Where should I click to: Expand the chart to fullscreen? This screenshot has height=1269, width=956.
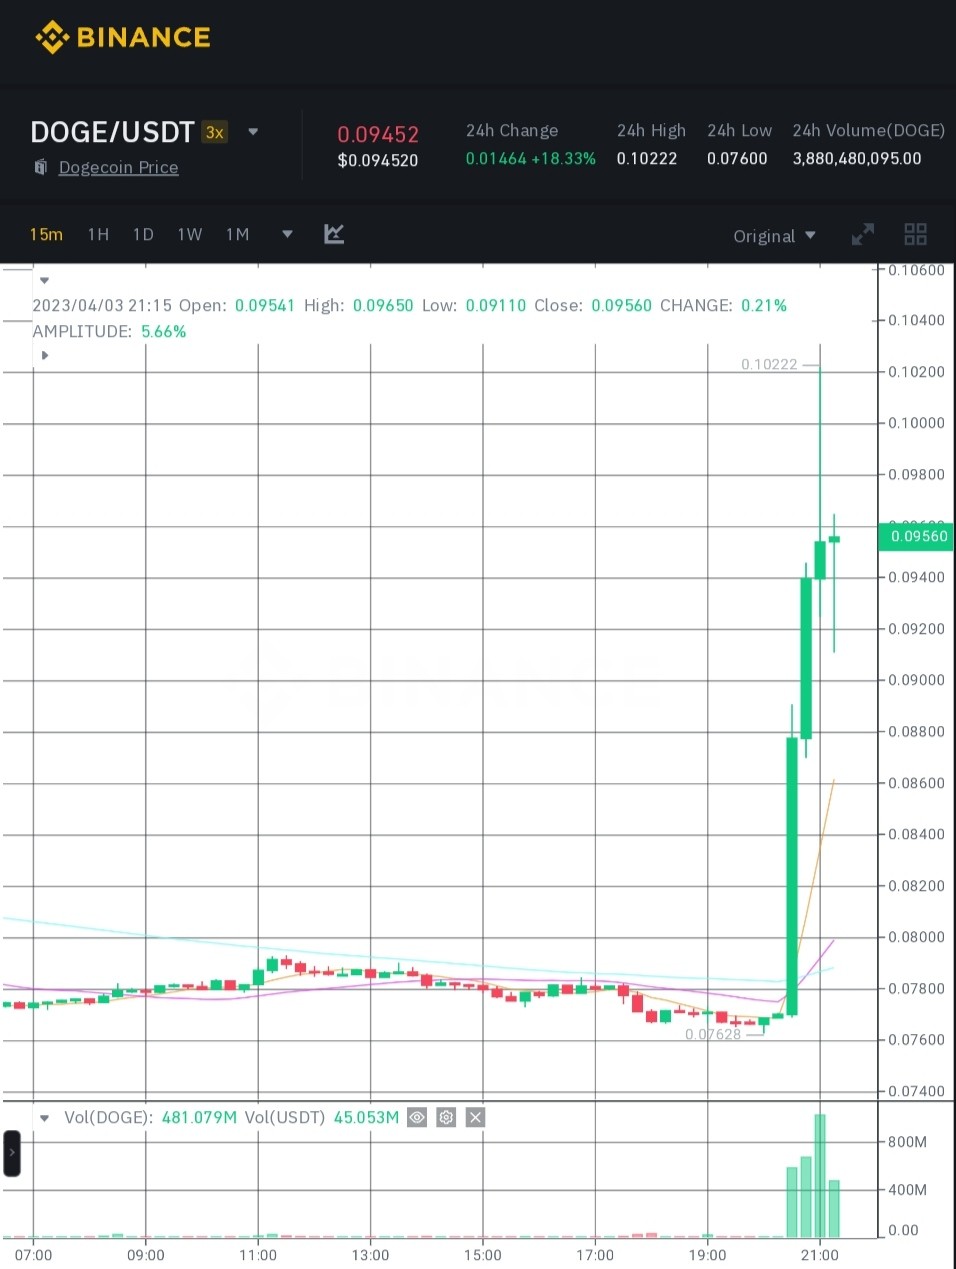(863, 235)
